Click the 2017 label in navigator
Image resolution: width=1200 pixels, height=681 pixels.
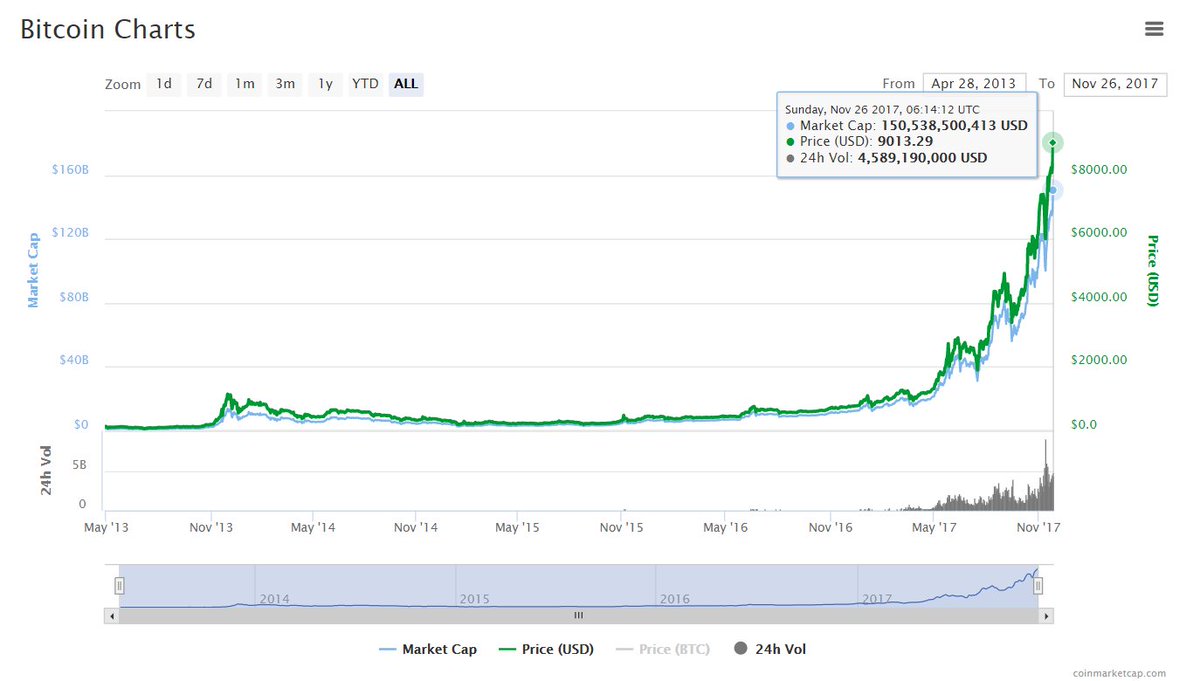coord(876,599)
